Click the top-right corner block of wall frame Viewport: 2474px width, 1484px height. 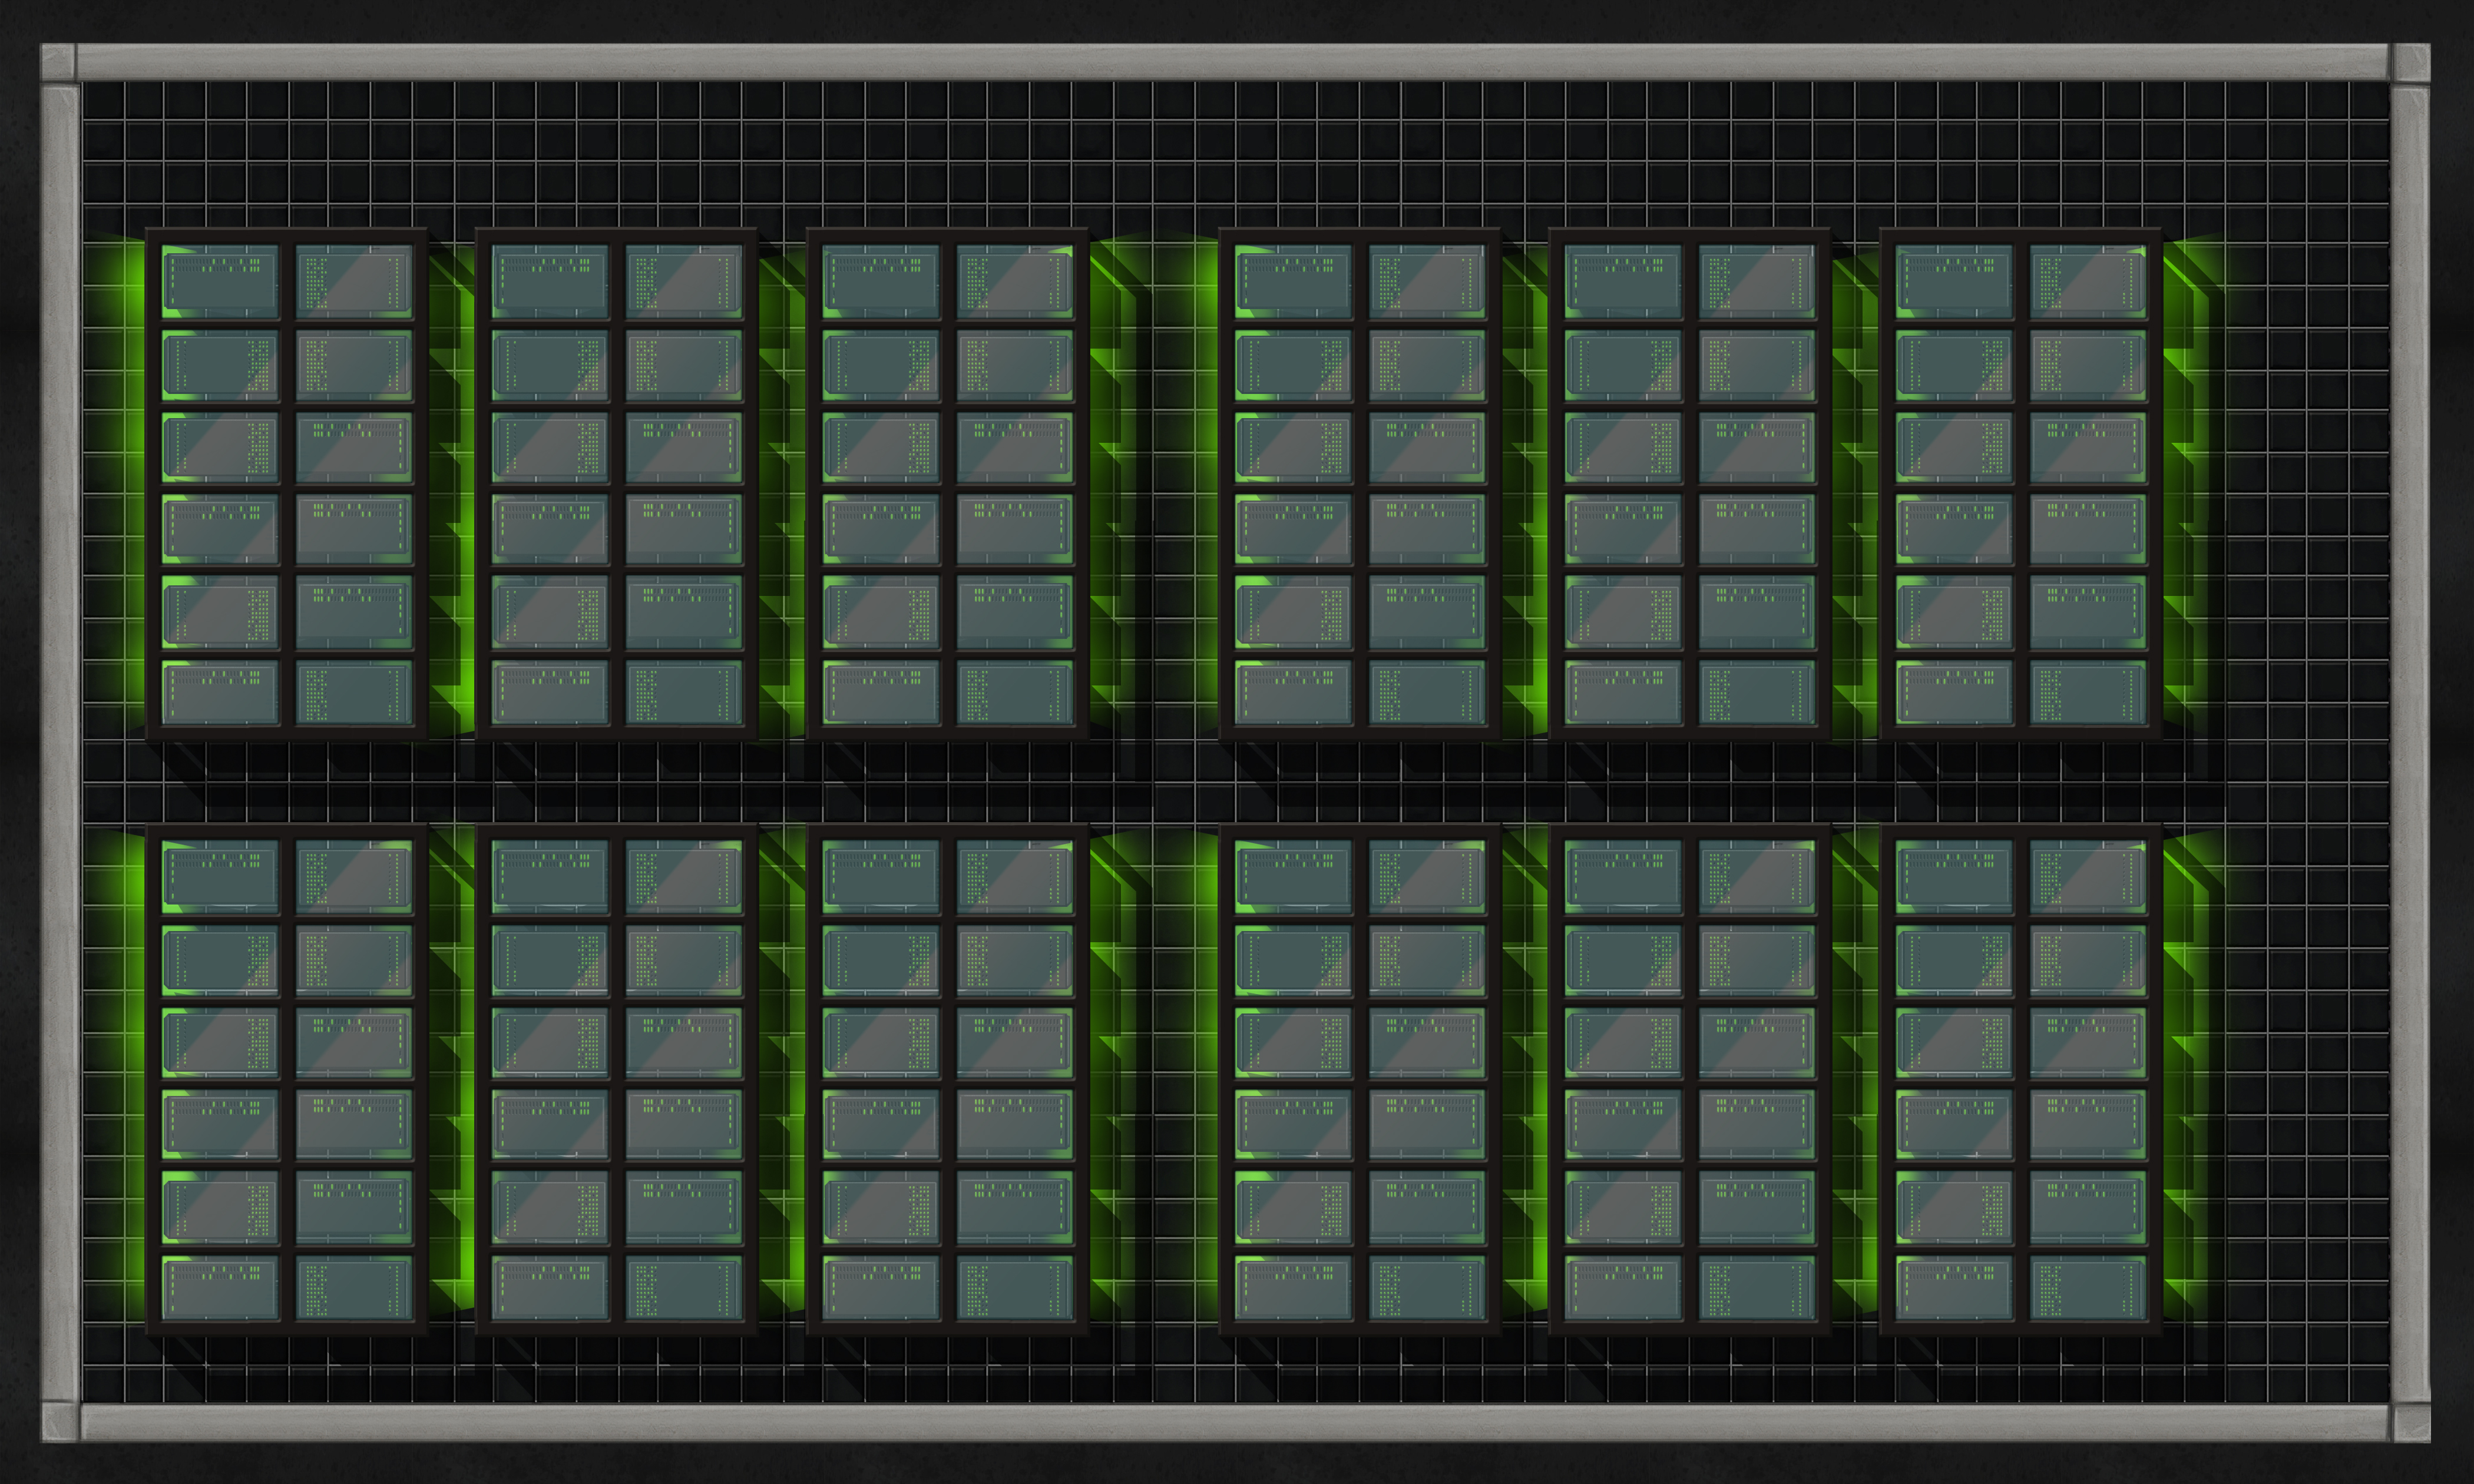[2410, 62]
